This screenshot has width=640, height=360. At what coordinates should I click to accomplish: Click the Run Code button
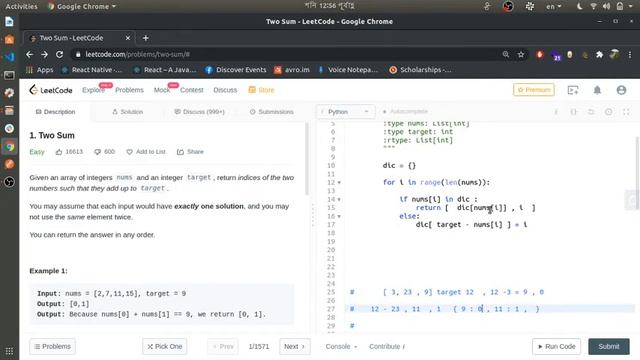pyautogui.click(x=557, y=347)
